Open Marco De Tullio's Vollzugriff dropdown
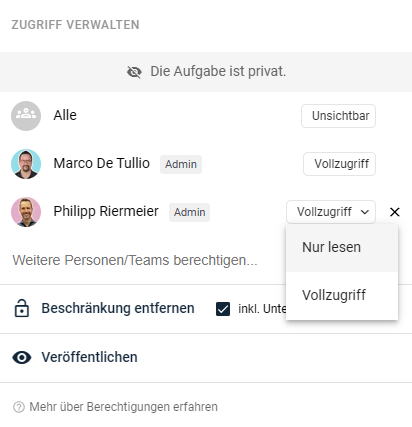Image resolution: width=412 pixels, height=427 pixels. tap(339, 164)
